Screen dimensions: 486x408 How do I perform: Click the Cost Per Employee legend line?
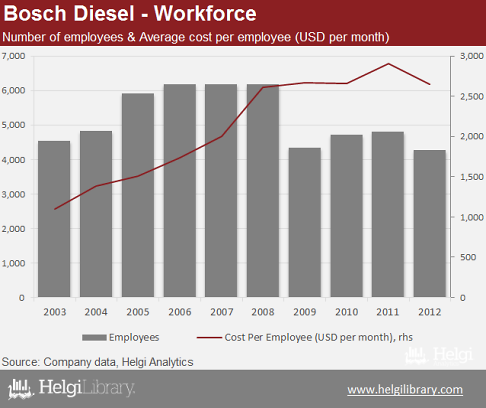209,338
